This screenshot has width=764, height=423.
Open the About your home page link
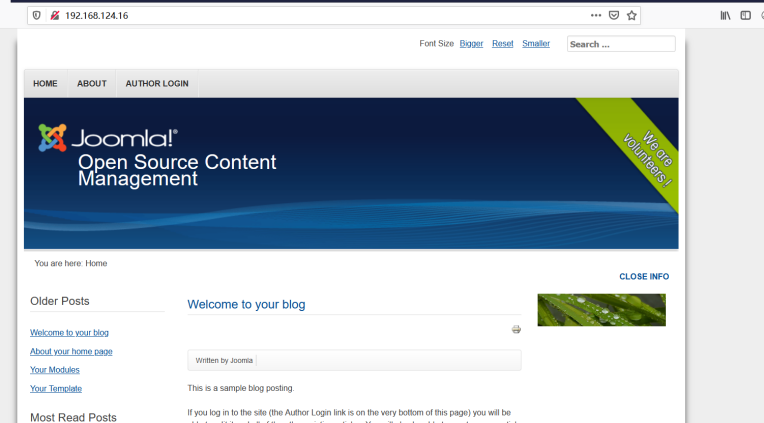pos(71,351)
